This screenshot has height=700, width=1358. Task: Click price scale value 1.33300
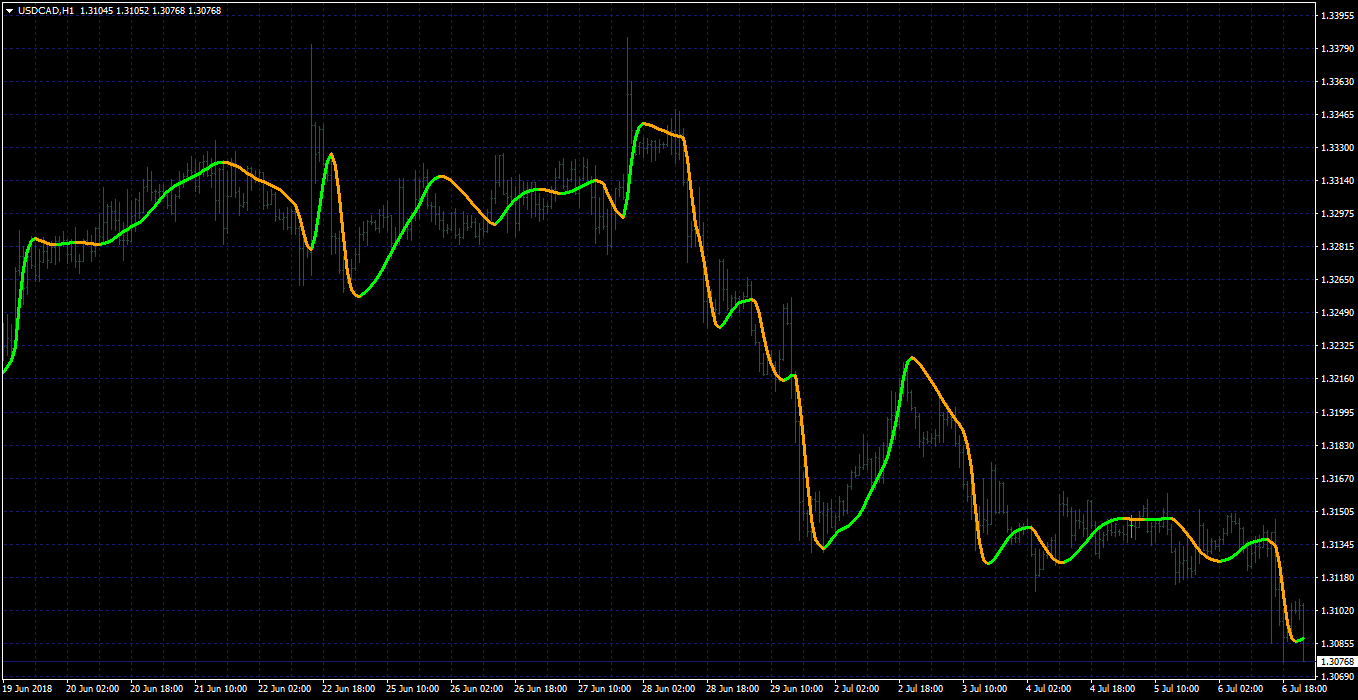tap(1337, 148)
